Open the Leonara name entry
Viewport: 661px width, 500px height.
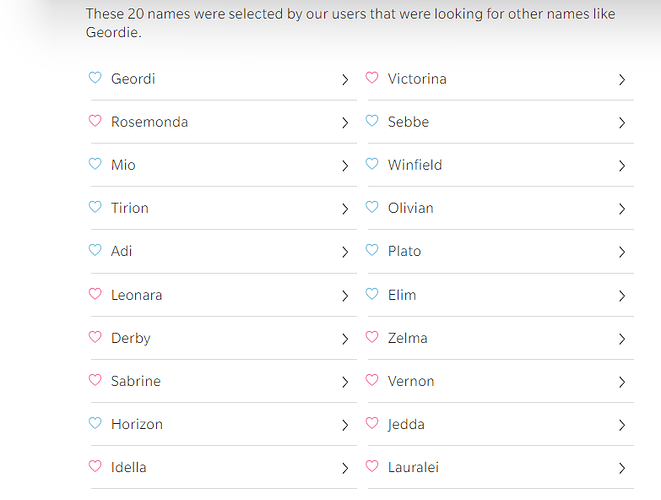pos(223,295)
